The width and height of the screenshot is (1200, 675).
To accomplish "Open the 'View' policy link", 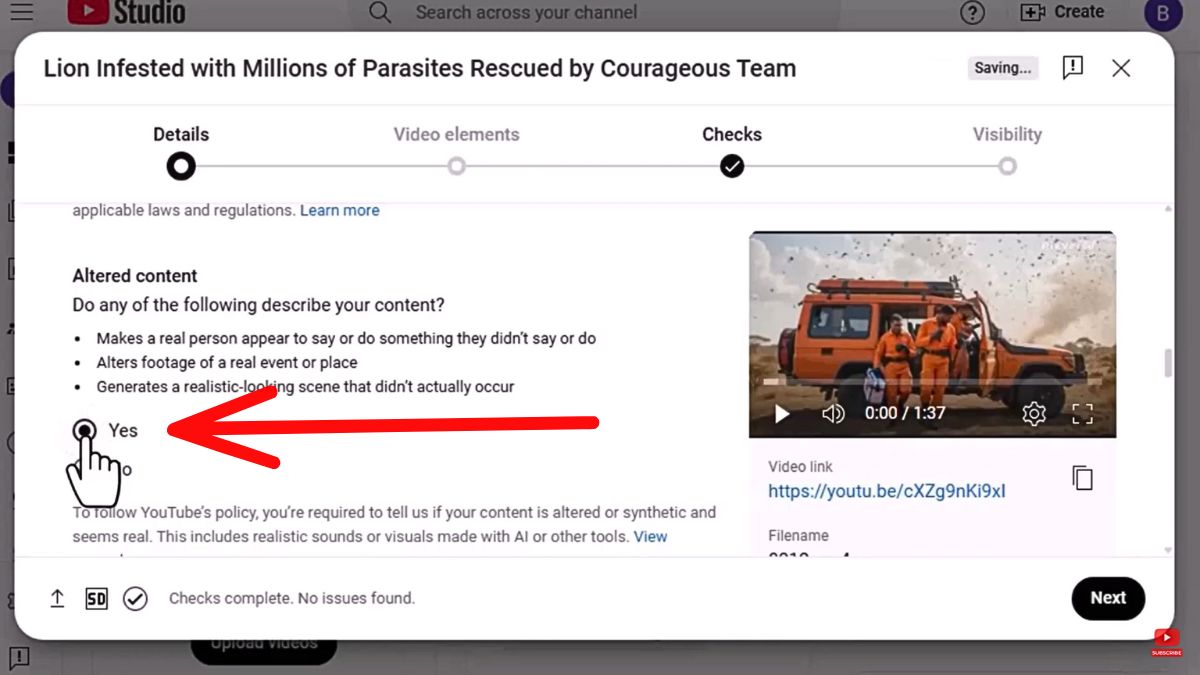I will click(x=650, y=537).
